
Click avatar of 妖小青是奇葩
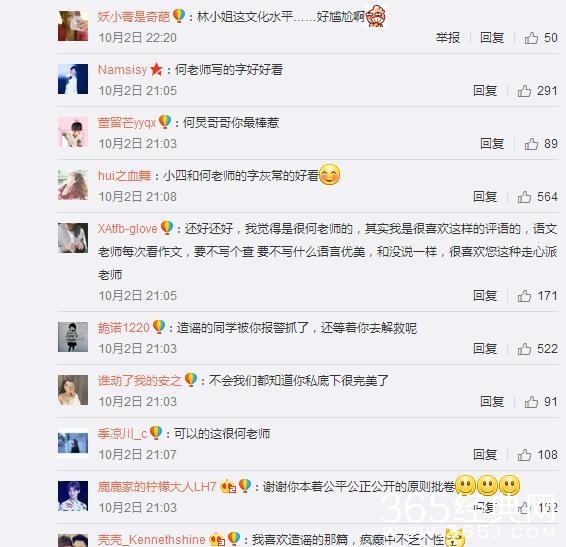[x=73, y=26]
